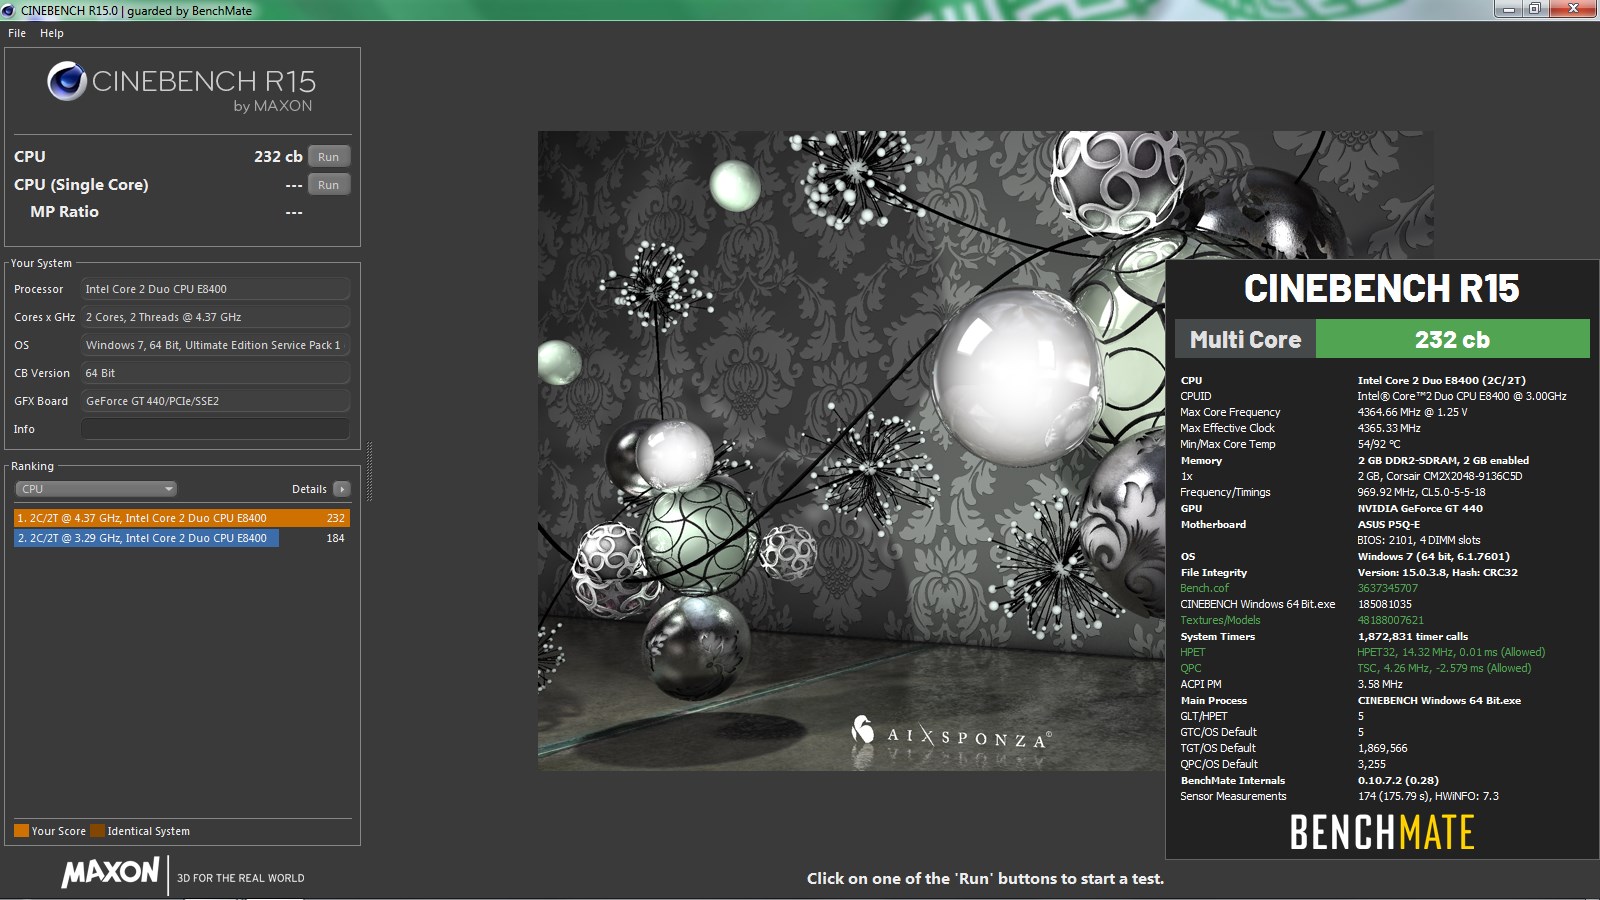Click the OS field Windows 7 64 Bit

click(215, 345)
